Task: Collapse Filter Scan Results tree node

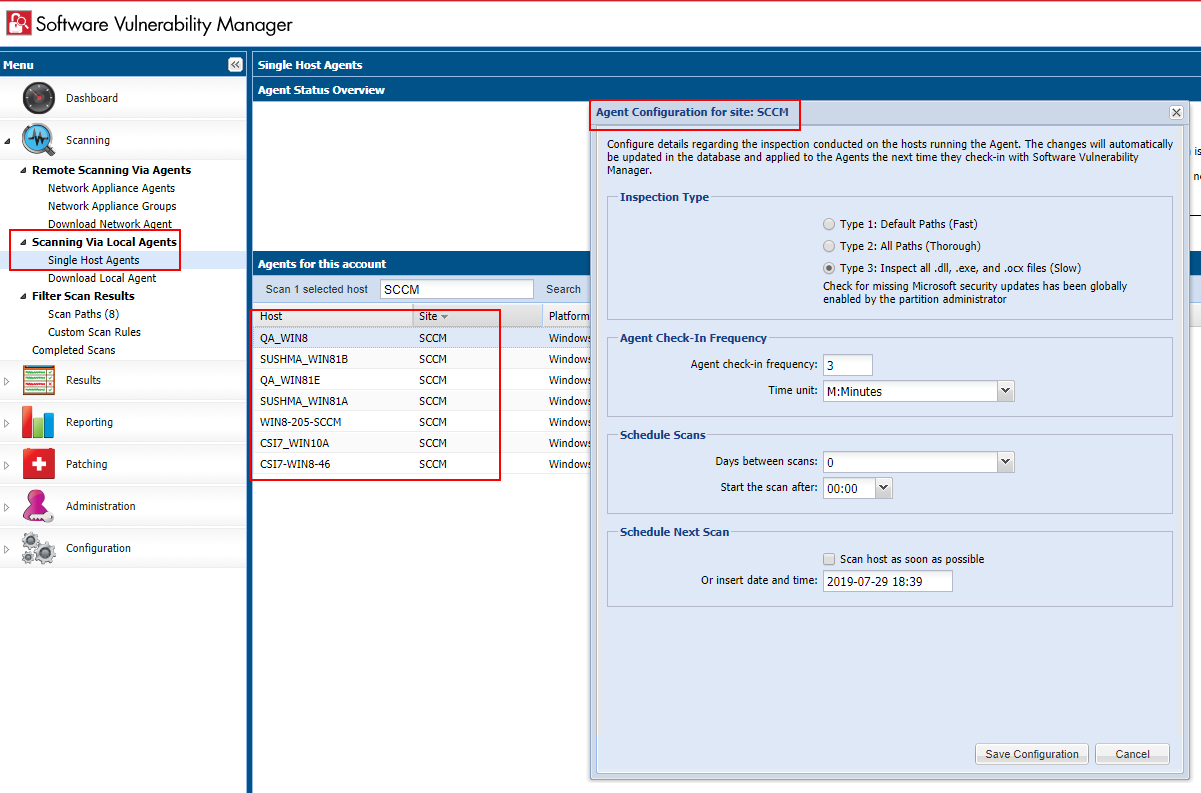Action: tap(23, 297)
